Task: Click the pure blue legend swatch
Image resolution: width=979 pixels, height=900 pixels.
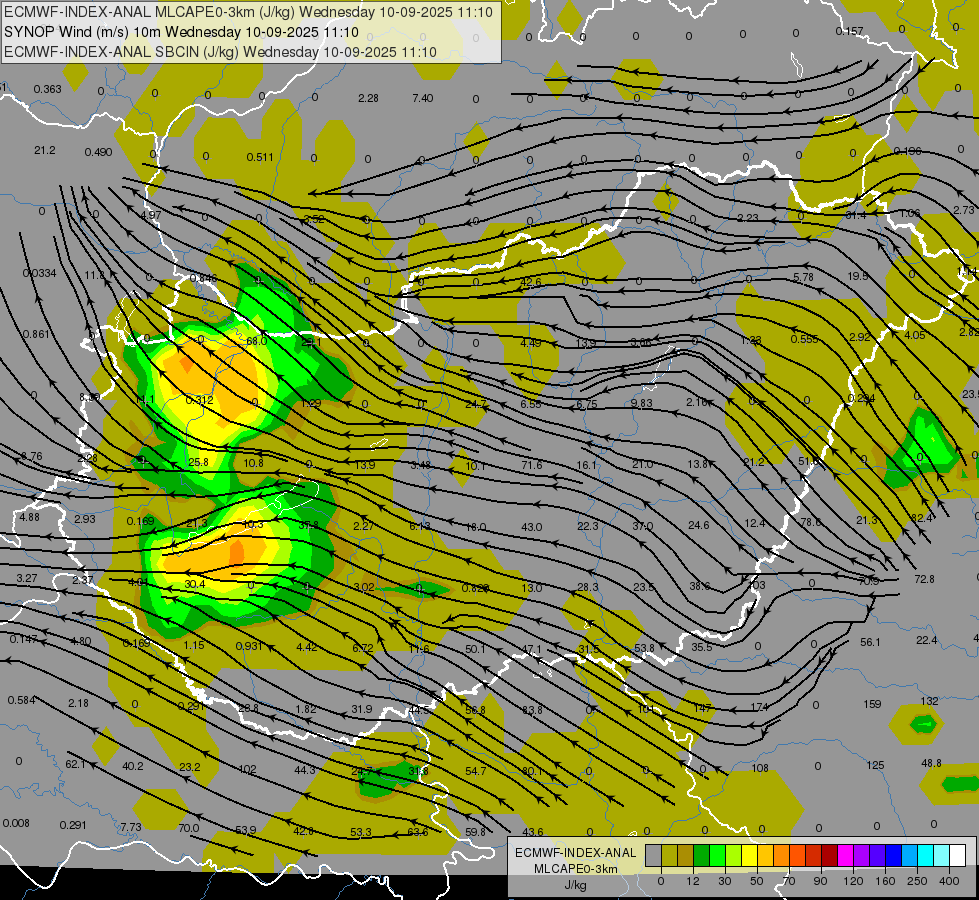Action: (893, 855)
